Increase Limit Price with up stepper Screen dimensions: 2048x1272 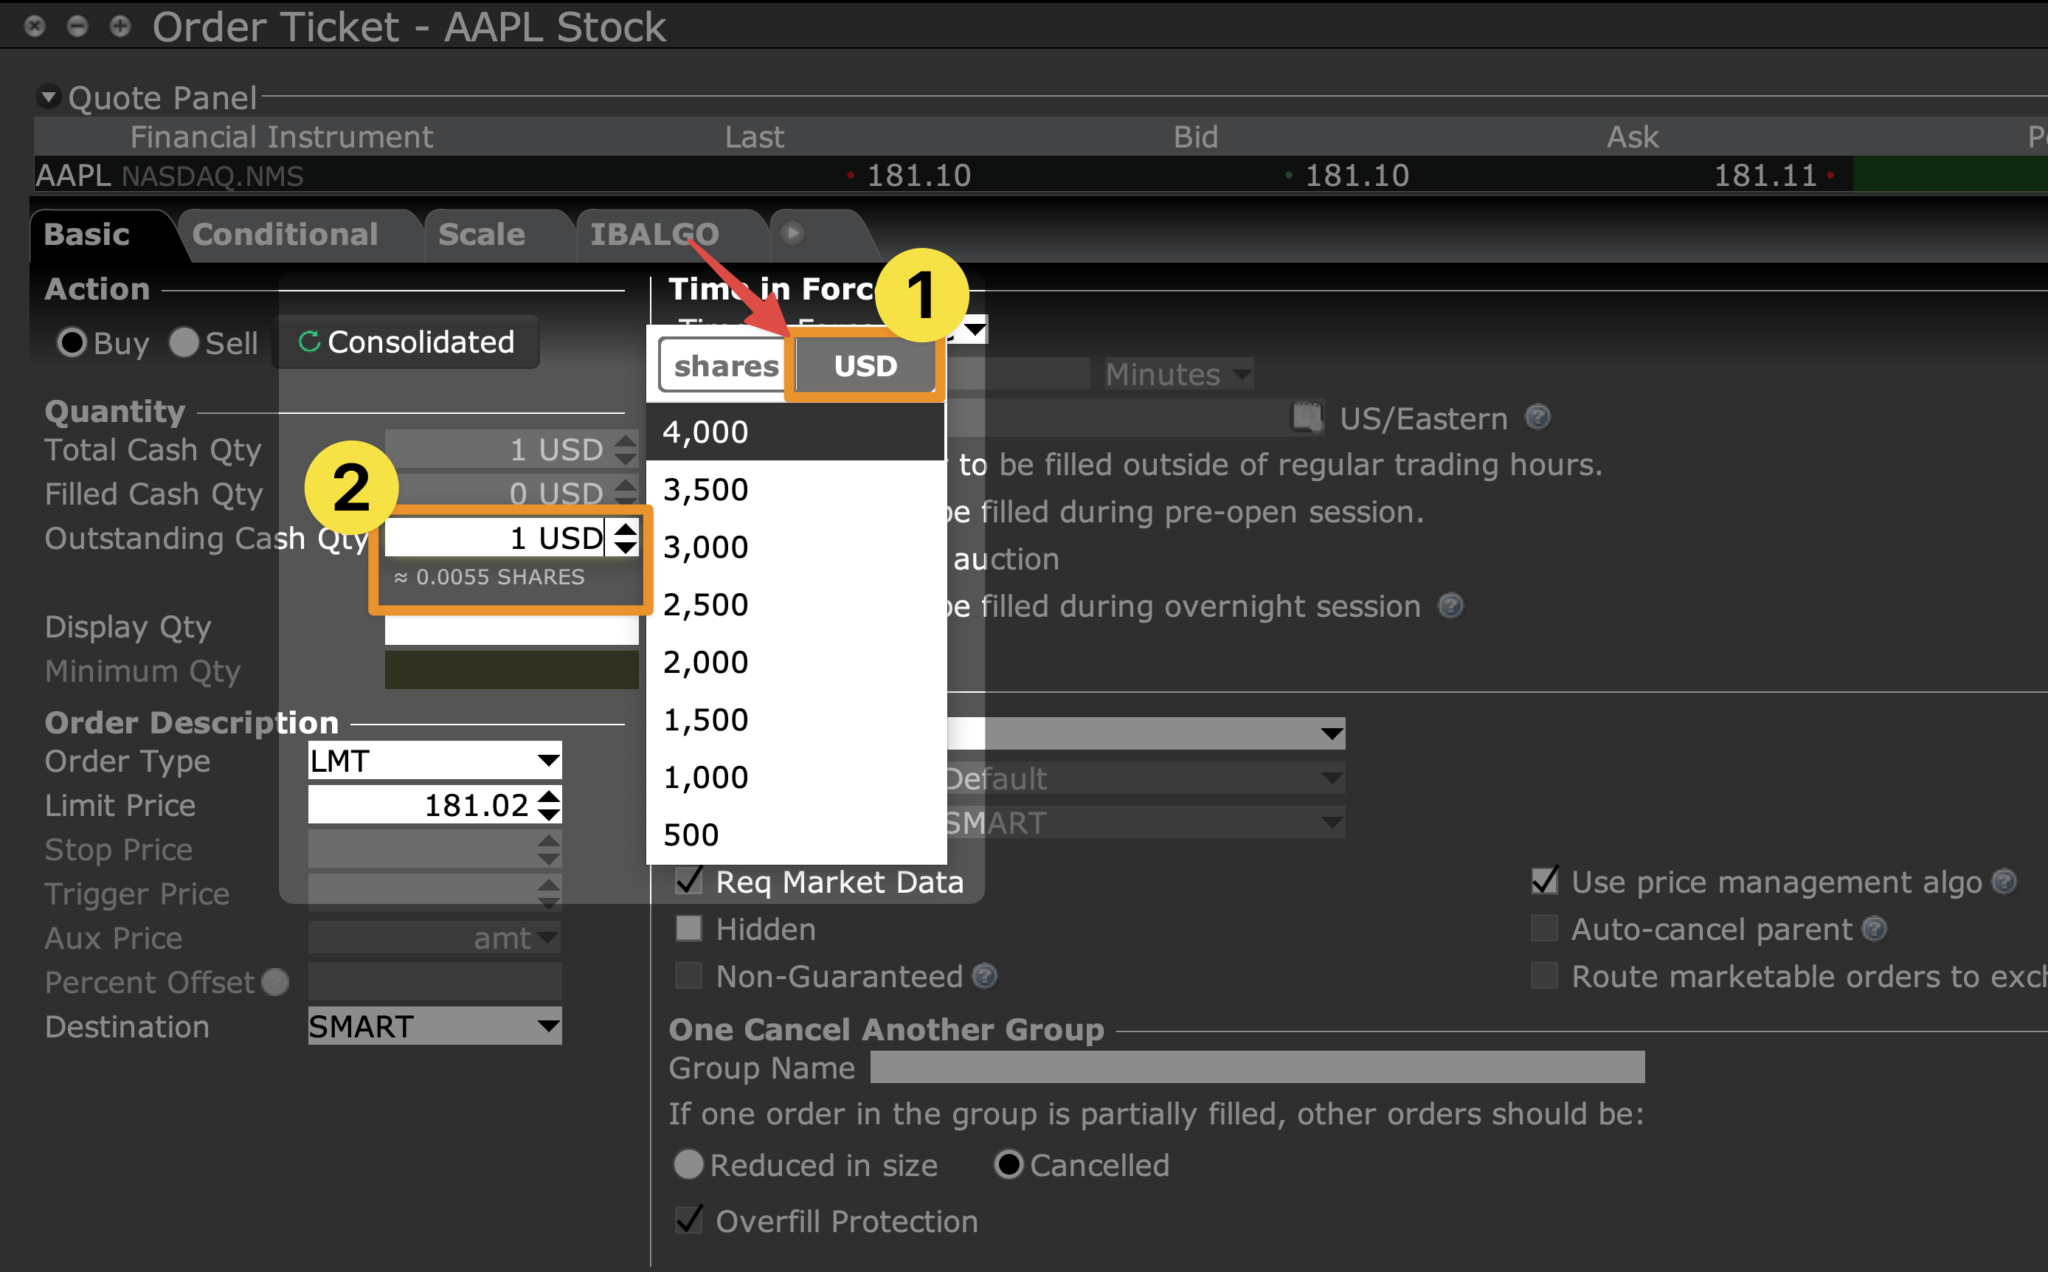[548, 797]
